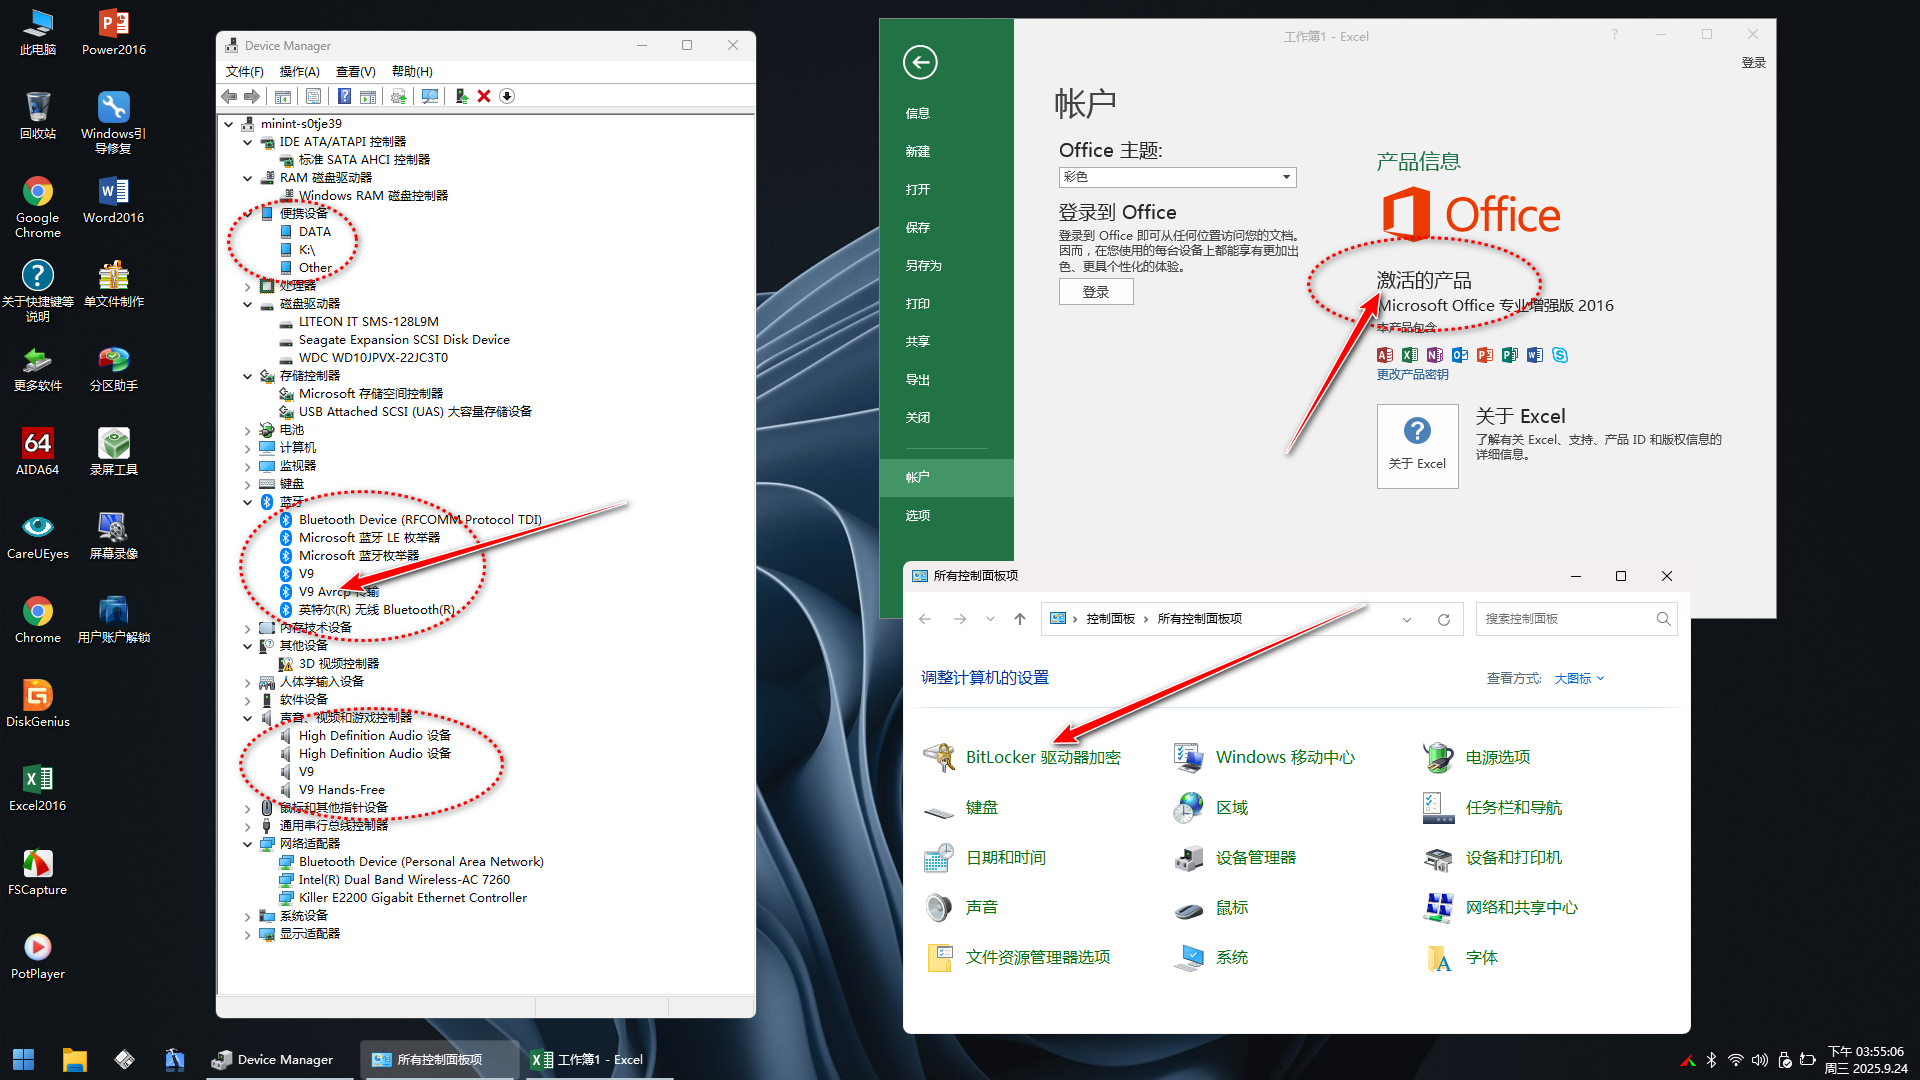Image resolution: width=1920 pixels, height=1080 pixels.
Task: Click the 更改产品密钥 link
Action: pyautogui.click(x=1412, y=375)
